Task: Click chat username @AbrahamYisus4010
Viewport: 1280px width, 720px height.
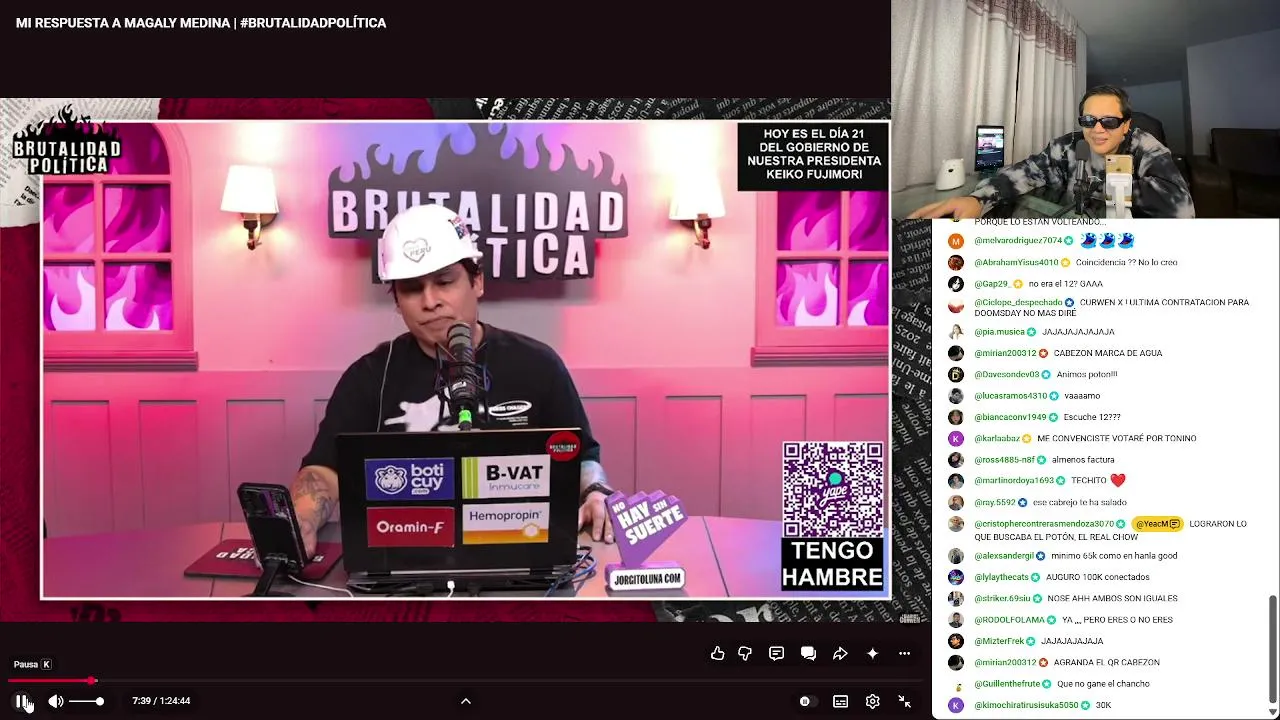Action: 1016,263
